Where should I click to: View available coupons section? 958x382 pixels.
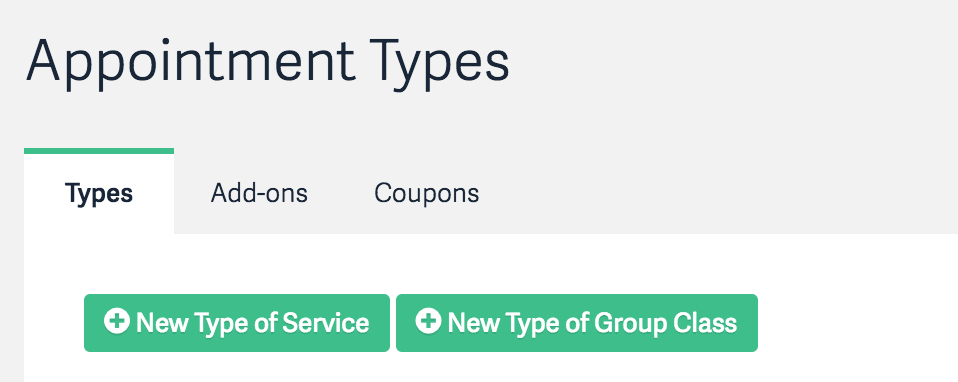click(x=426, y=193)
